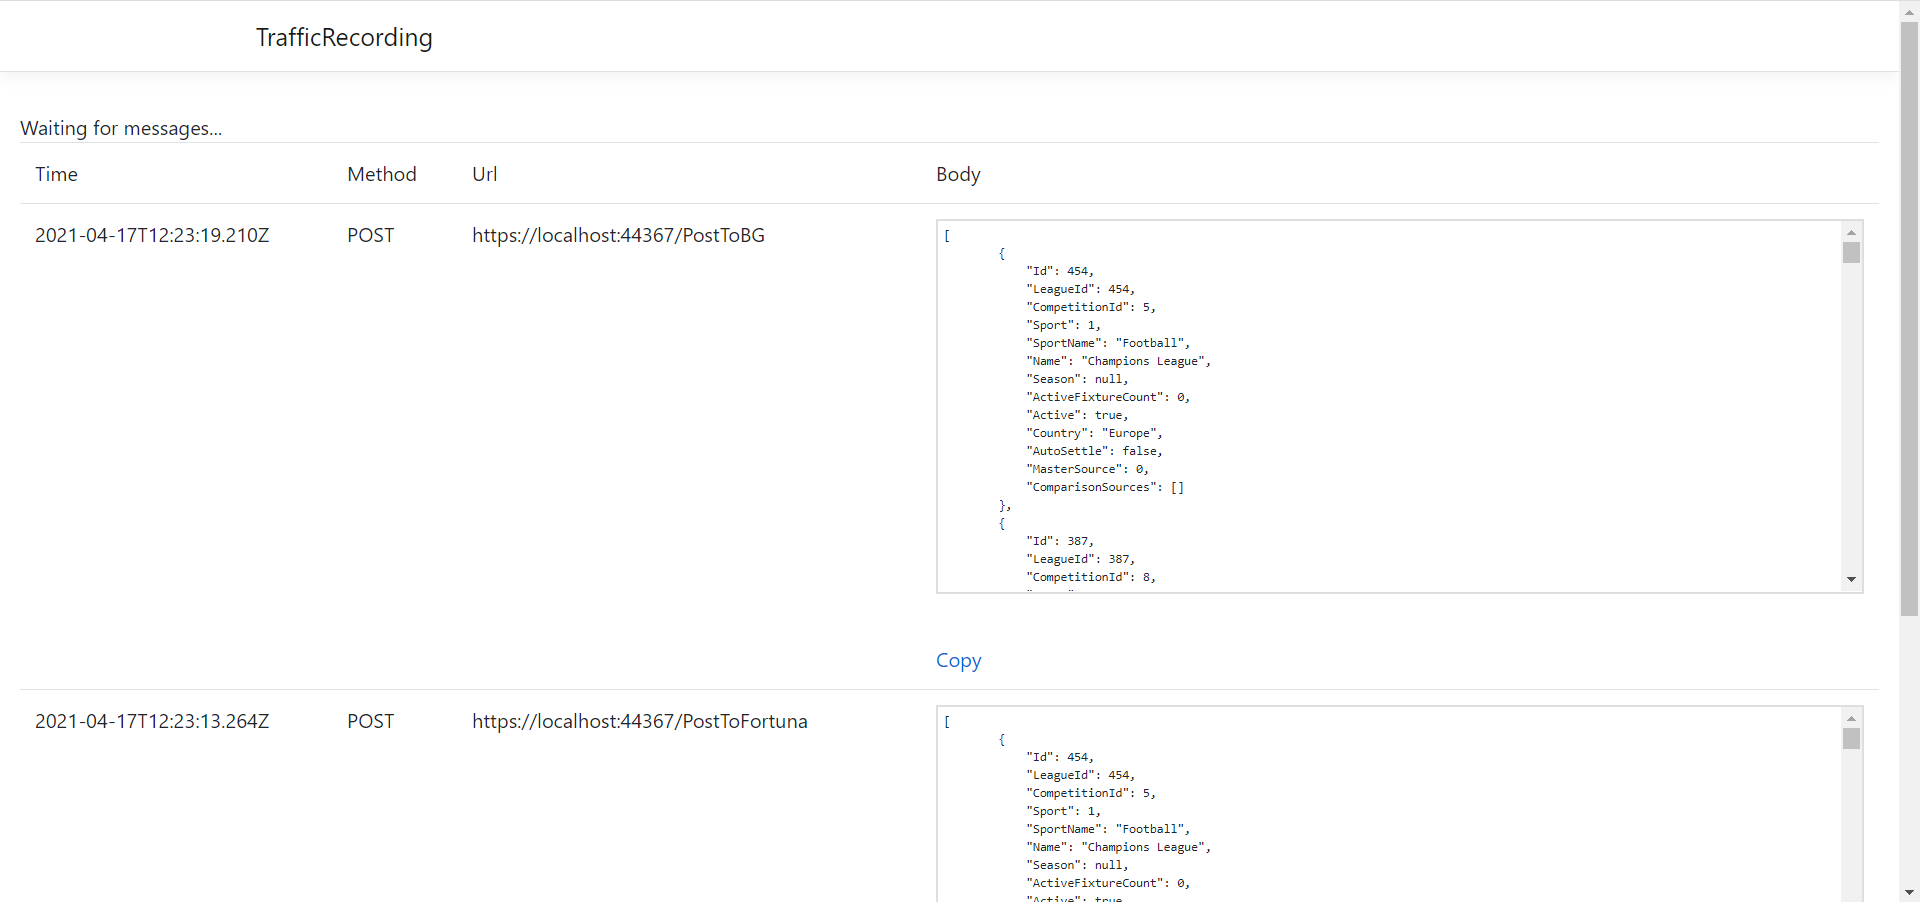Click the "Id": 387 line in first body
This screenshot has height=902, width=1920.
point(1060,541)
